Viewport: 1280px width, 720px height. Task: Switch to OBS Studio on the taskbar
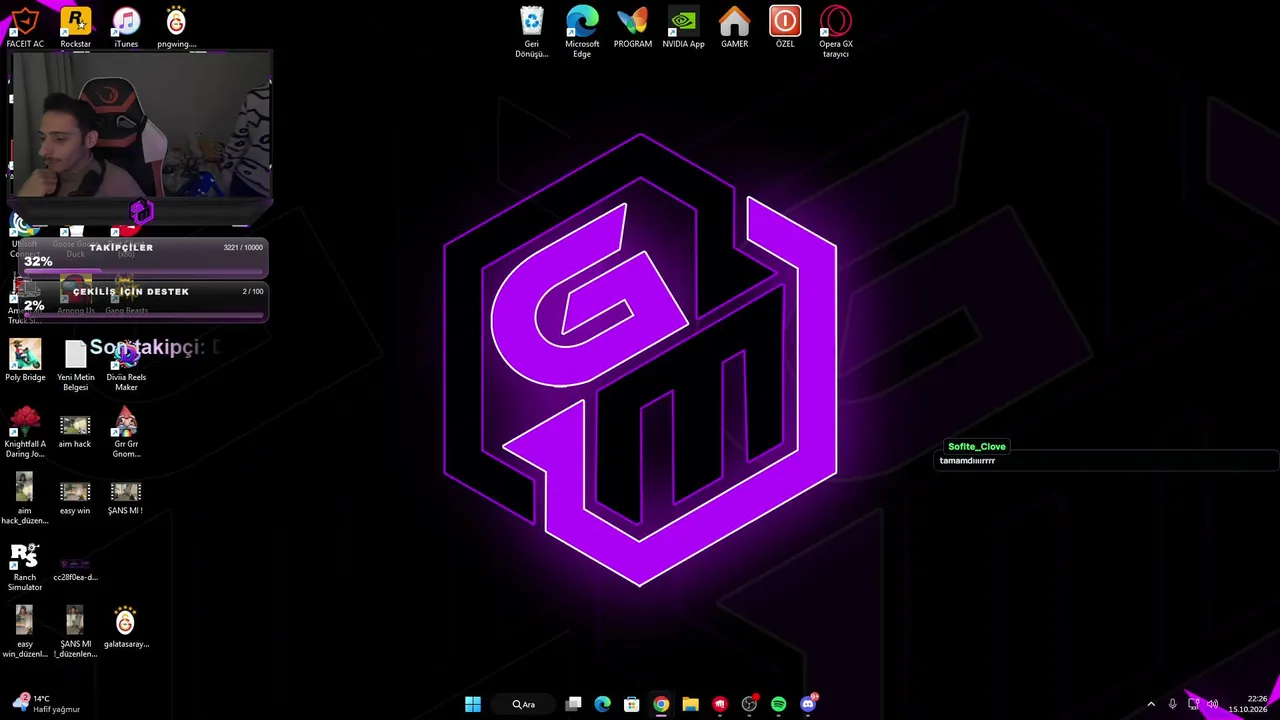pos(749,704)
